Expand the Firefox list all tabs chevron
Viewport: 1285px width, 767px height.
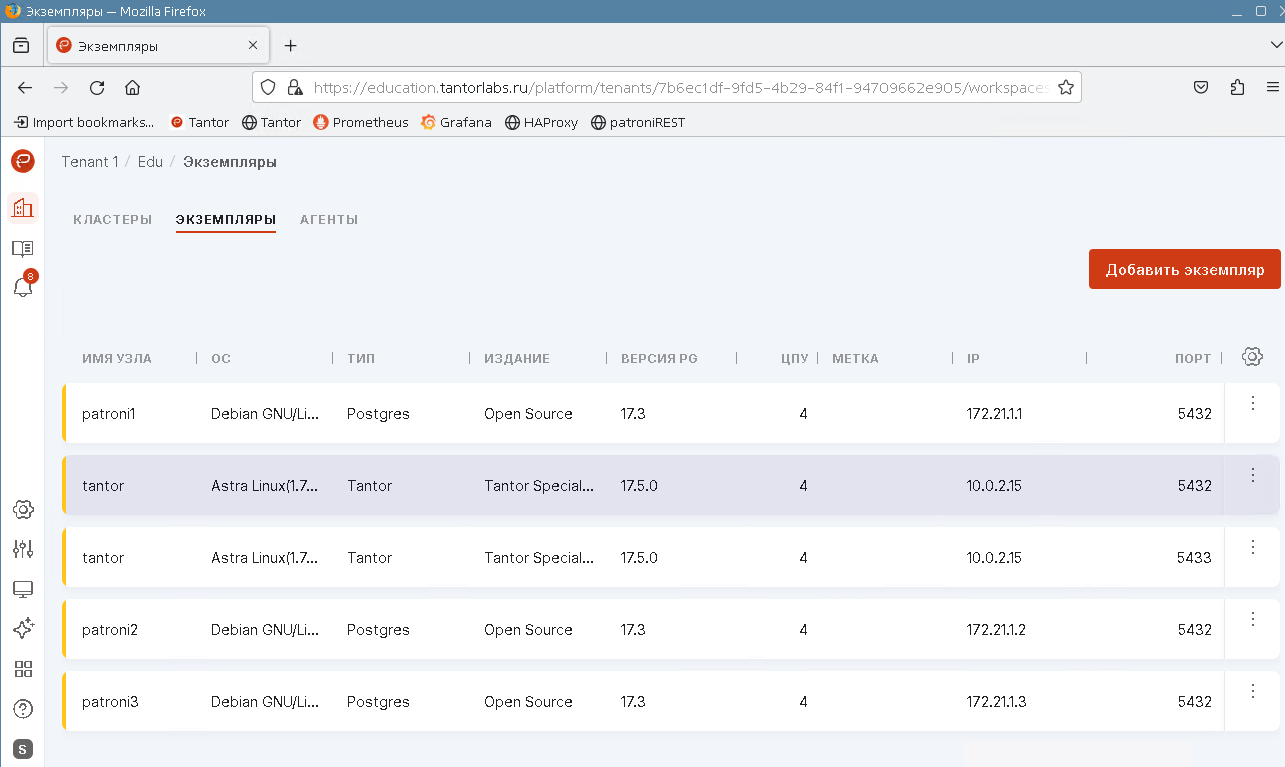[1274, 46]
